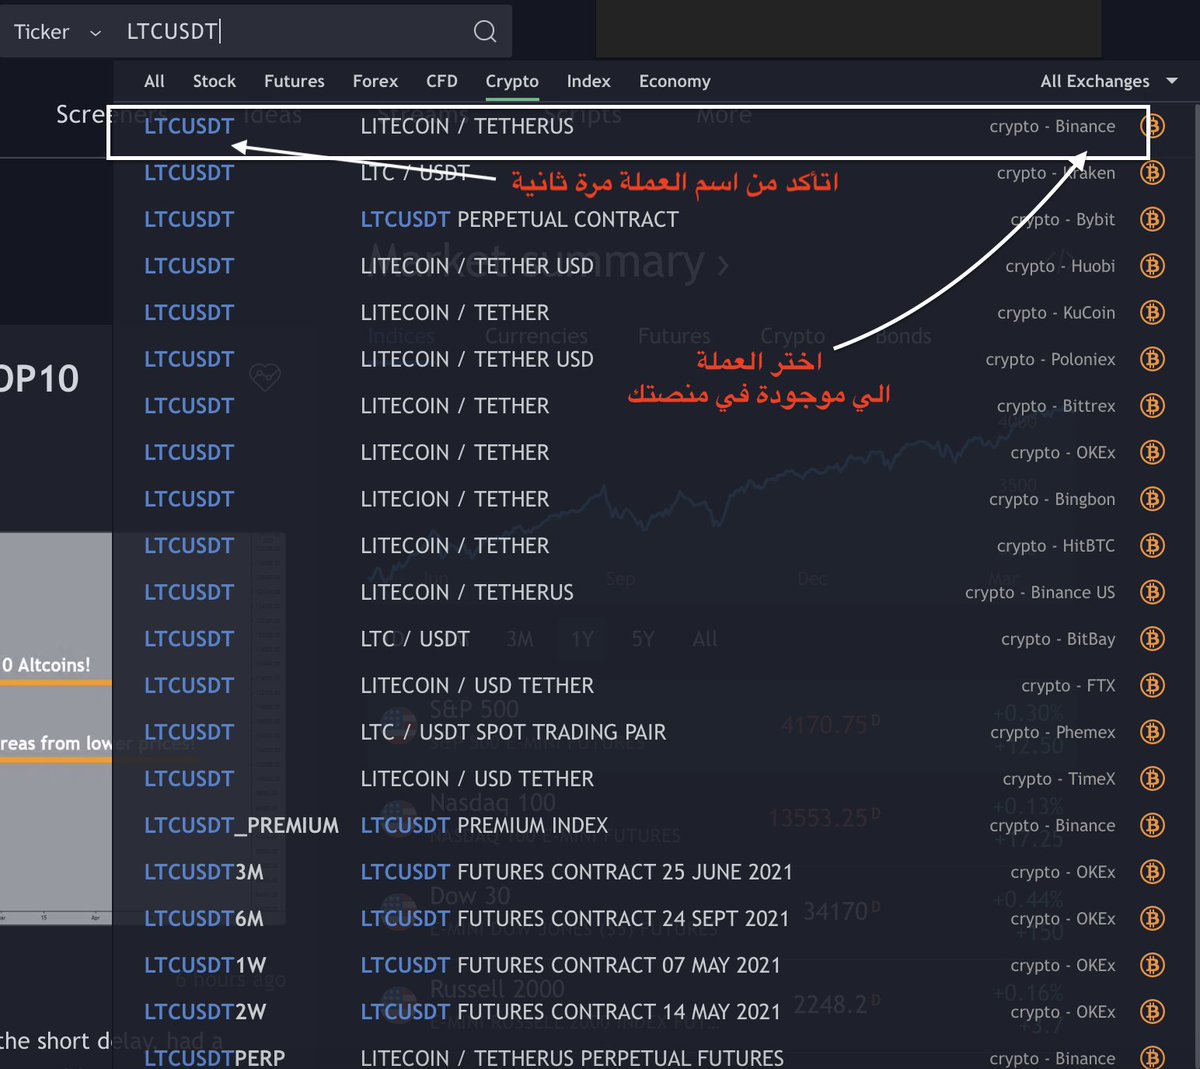The image size is (1200, 1069).
Task: Click bitcoin icon on the Bybit row
Action: (x=1152, y=219)
